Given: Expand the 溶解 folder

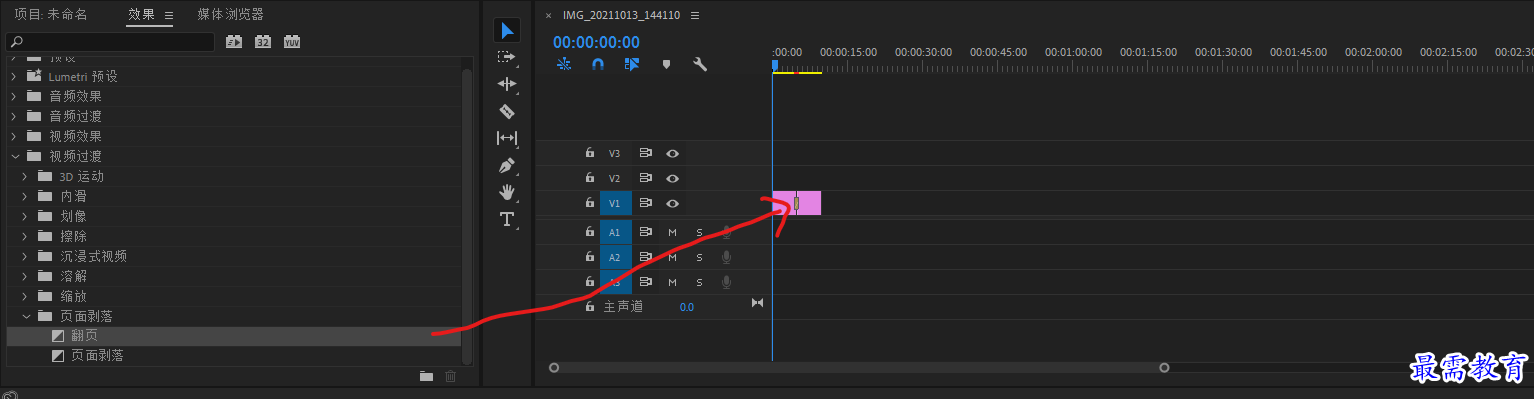Looking at the screenshot, I should coord(25,276).
